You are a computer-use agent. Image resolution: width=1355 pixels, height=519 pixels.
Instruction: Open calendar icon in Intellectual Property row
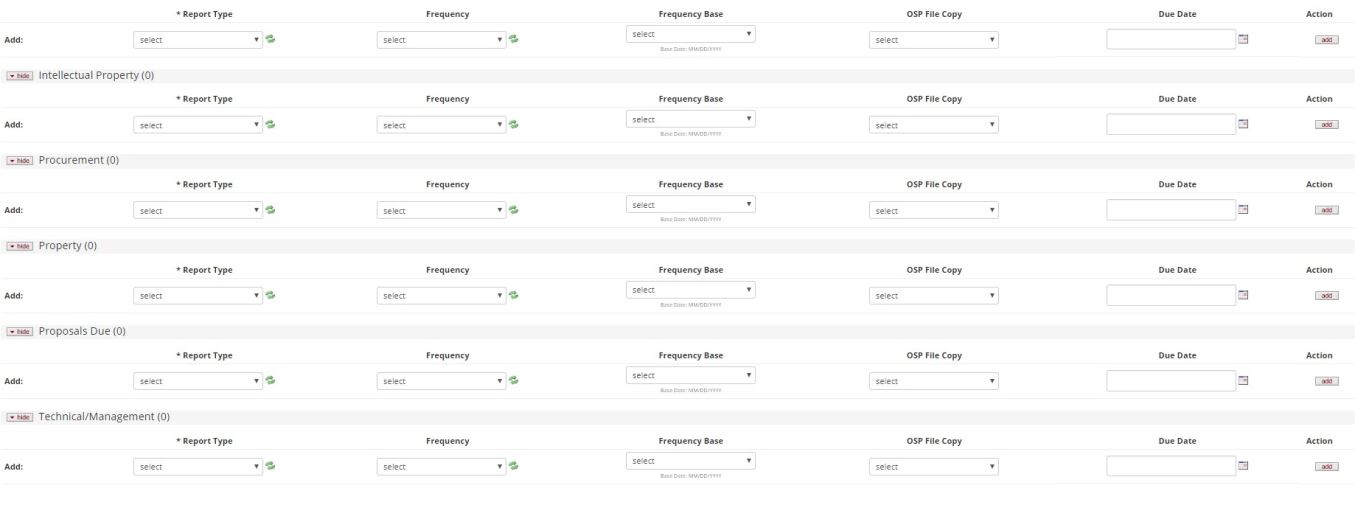pos(1244,124)
